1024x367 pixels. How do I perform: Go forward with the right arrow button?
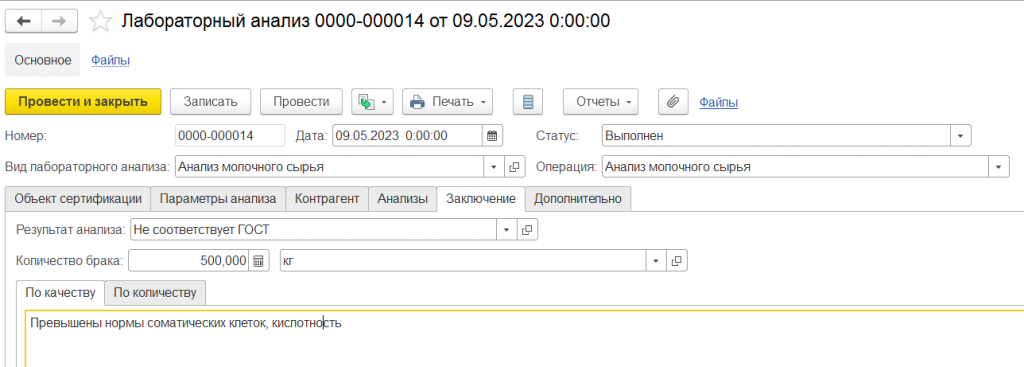59,21
